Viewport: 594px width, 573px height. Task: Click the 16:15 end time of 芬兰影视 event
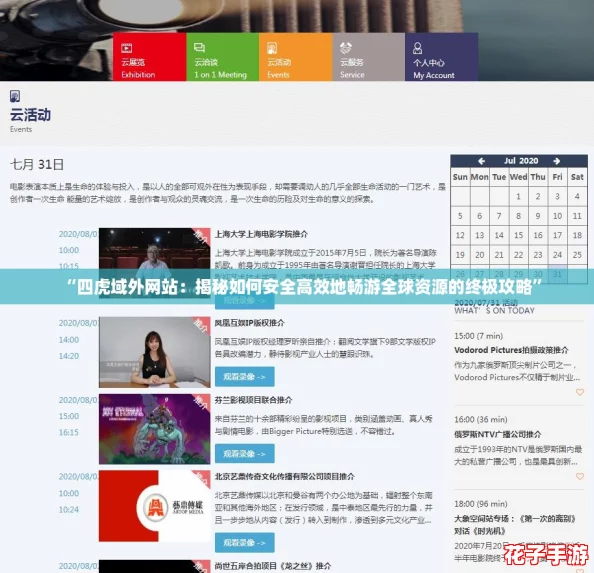pos(69,432)
